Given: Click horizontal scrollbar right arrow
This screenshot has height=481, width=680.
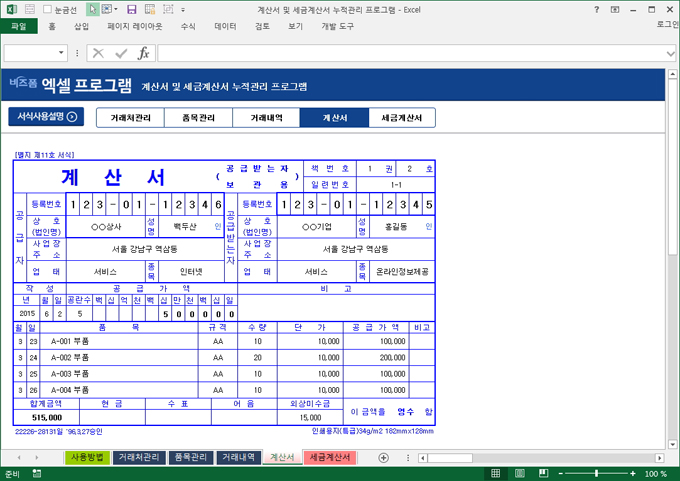Looking at the screenshot, I should click(660, 458).
